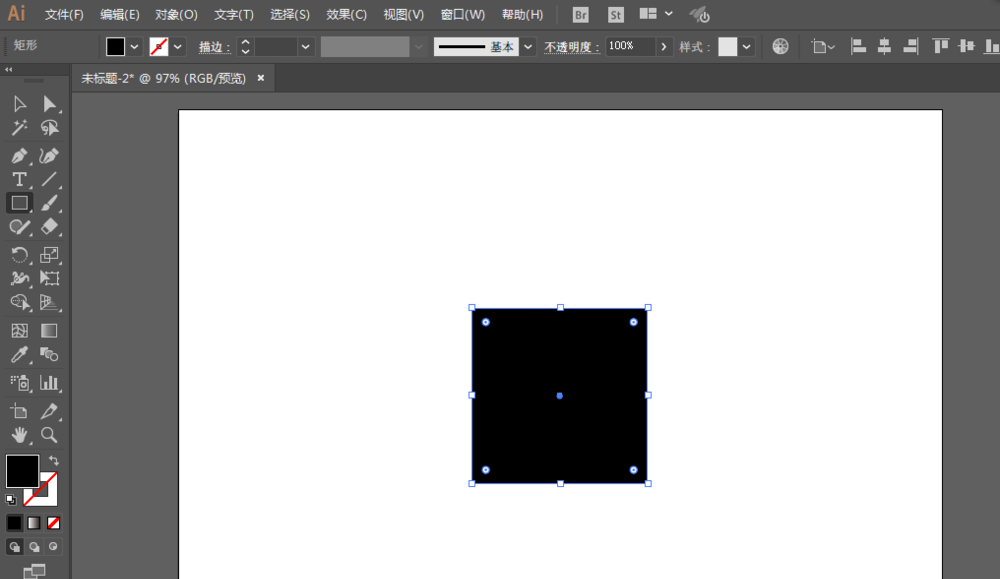Open the graphic style (样式) dropdown
This screenshot has height=579, width=1000.
[x=747, y=47]
